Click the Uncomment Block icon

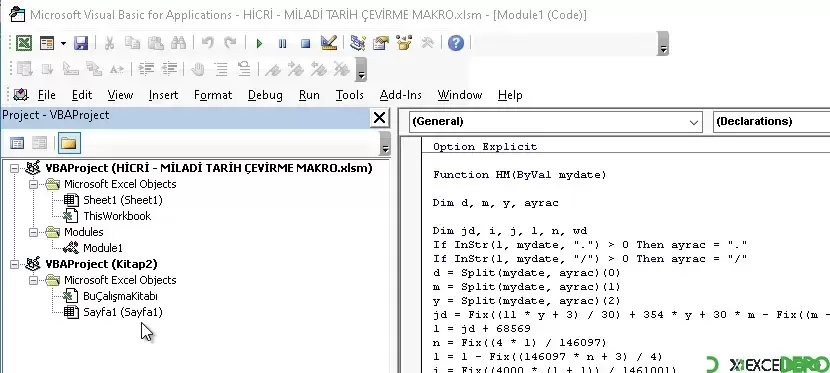[x=244, y=69]
